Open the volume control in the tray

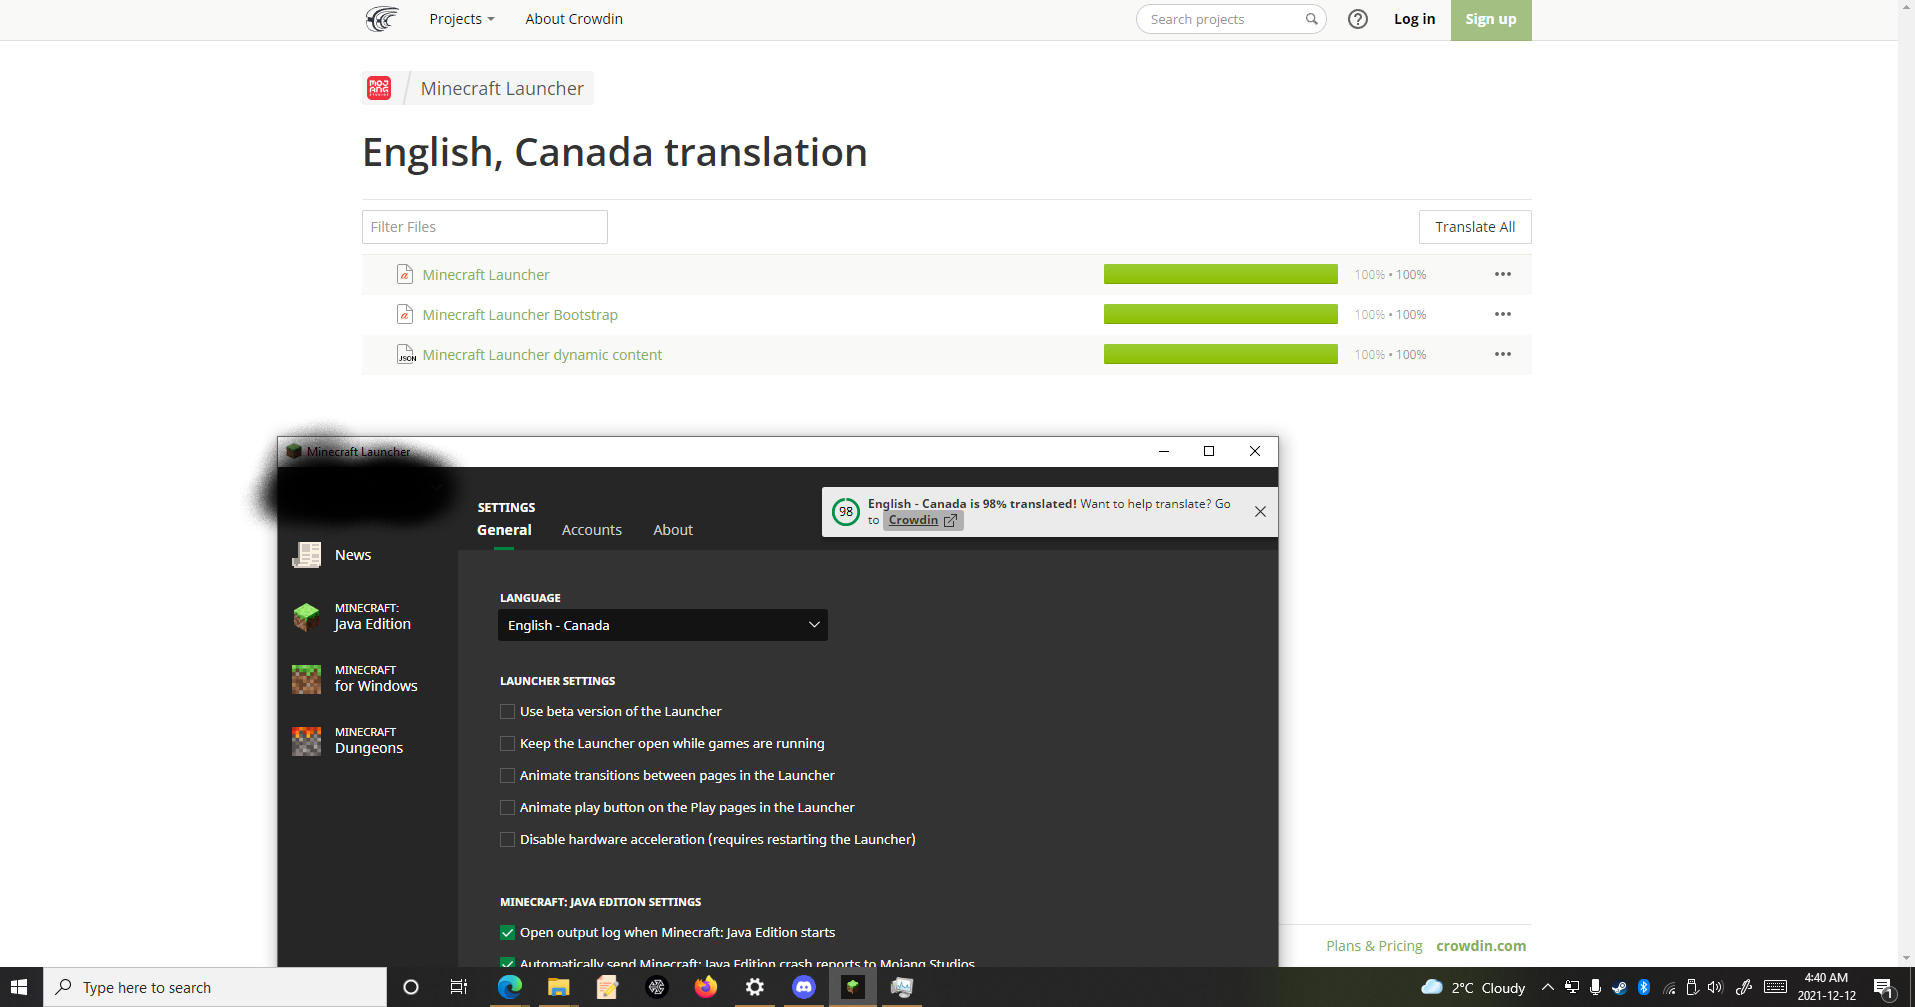tap(1716, 988)
